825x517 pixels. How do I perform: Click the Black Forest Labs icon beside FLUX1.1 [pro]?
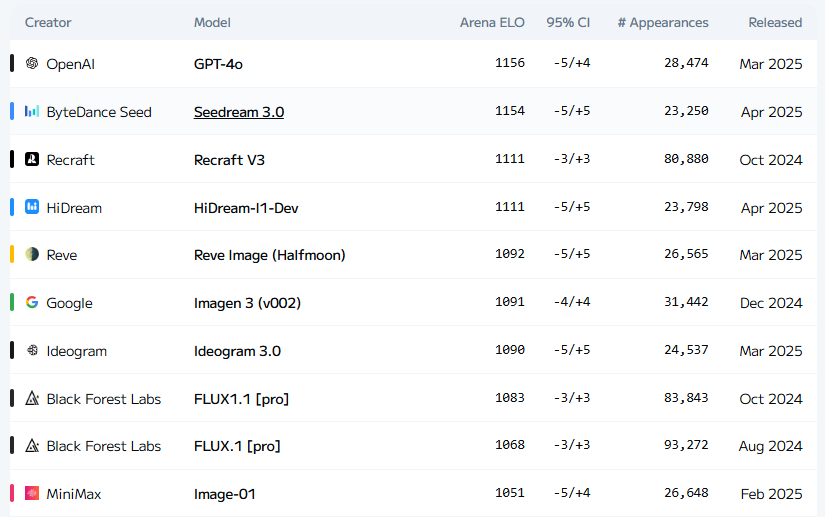[x=32, y=398]
